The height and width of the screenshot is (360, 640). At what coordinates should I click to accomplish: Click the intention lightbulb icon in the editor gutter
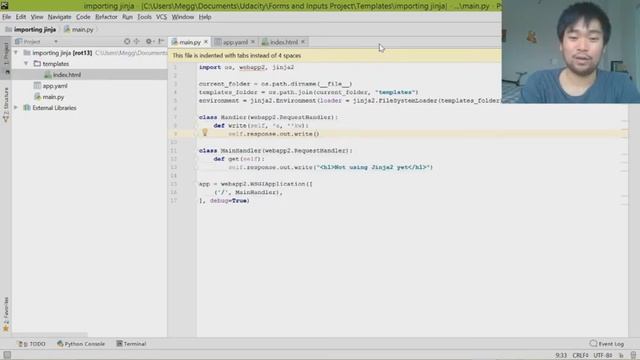tap(205, 132)
